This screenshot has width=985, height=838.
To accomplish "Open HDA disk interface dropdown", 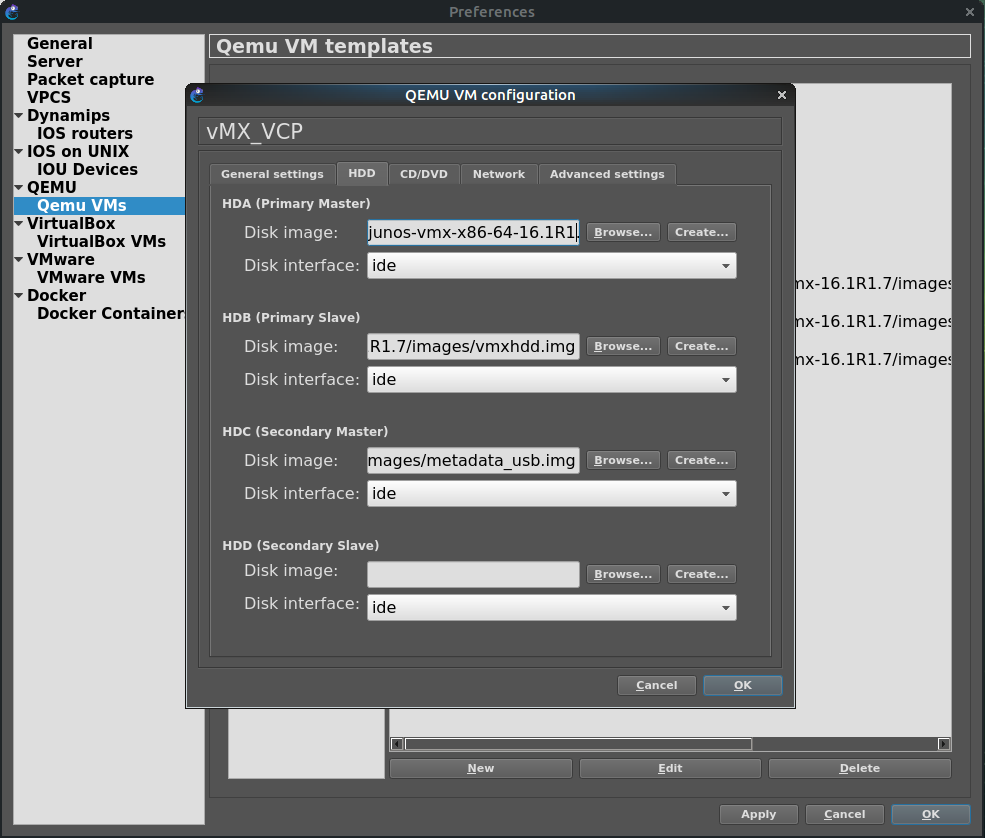I will (551, 266).
